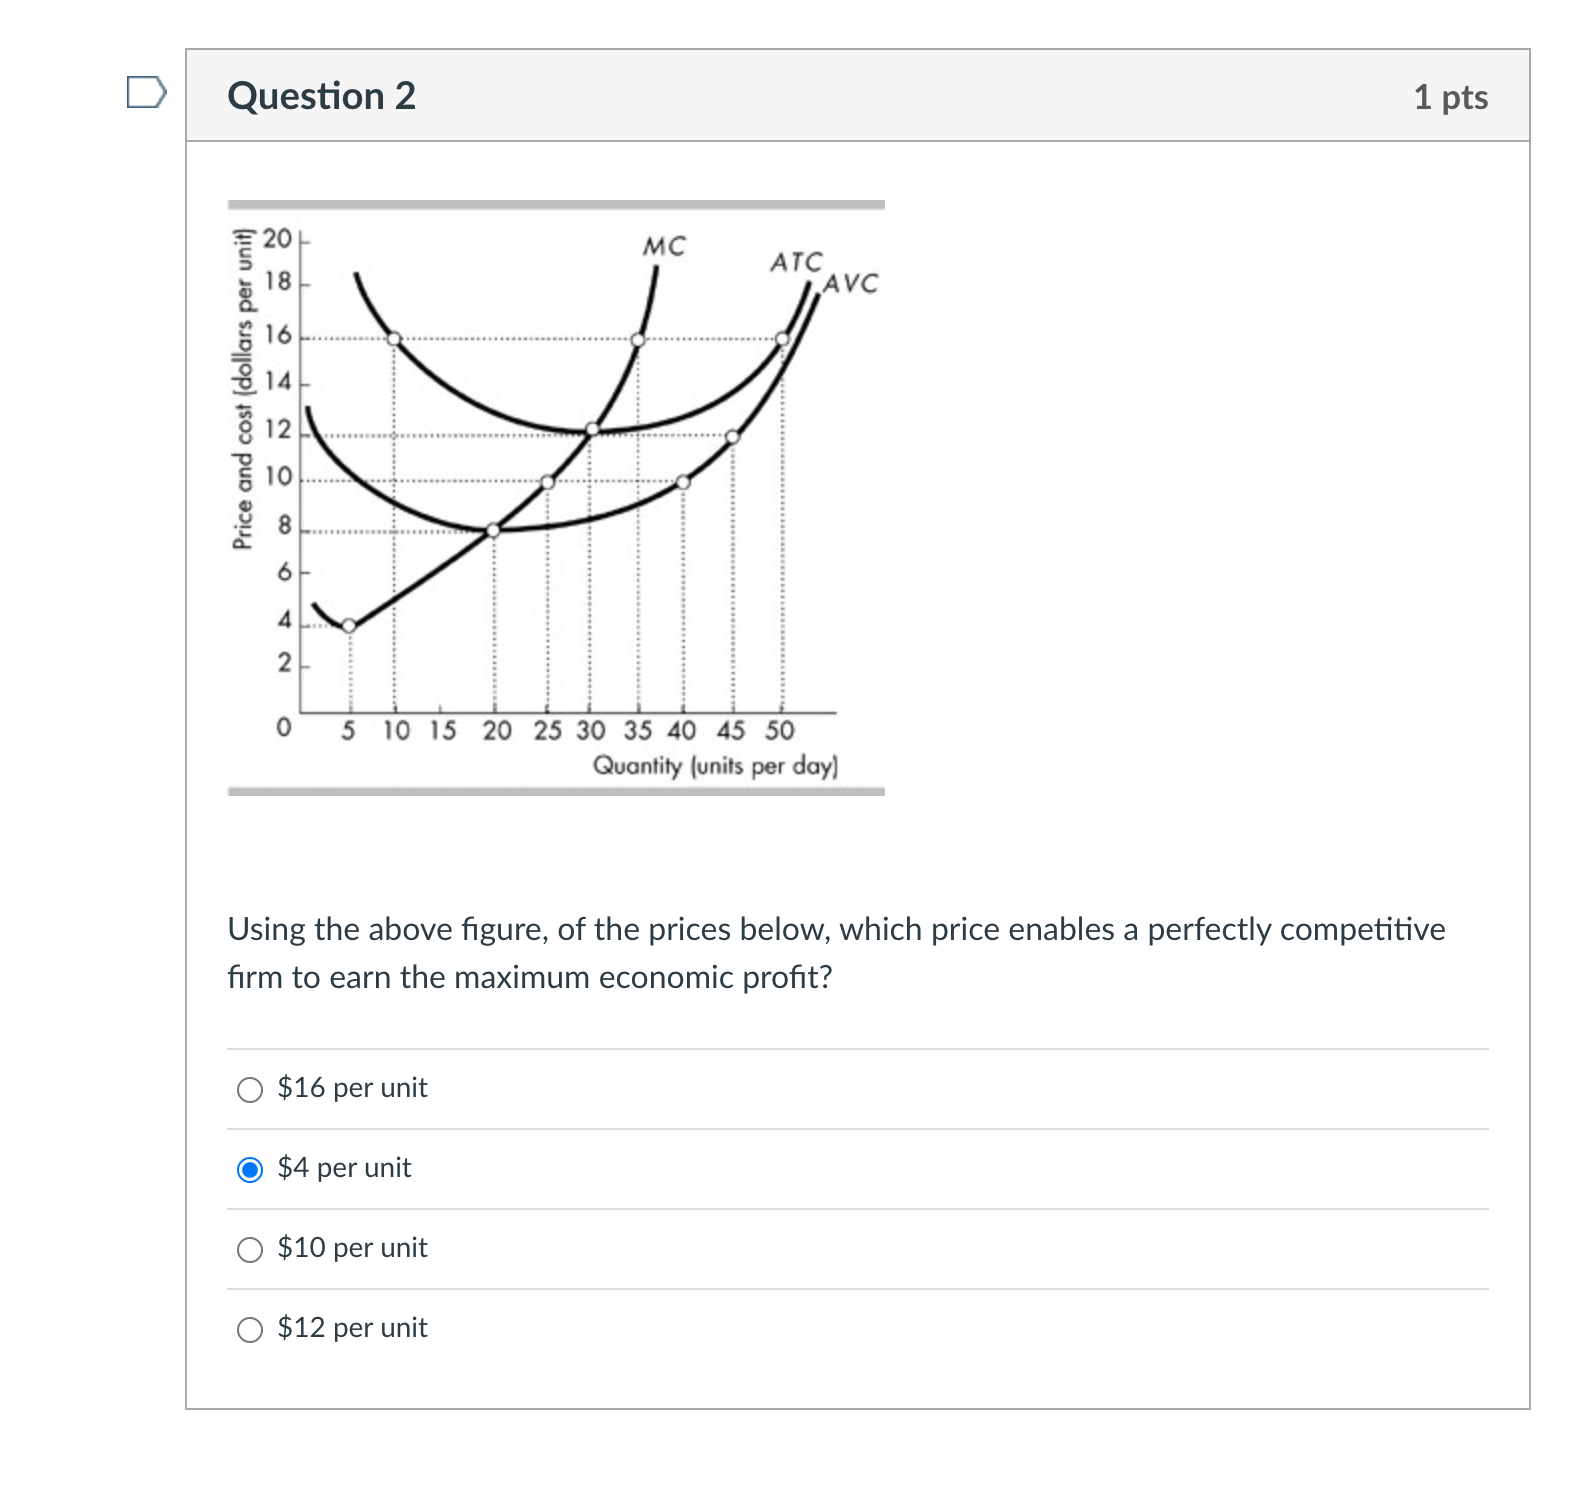Click the AVC curve label in the figure

pos(849,283)
